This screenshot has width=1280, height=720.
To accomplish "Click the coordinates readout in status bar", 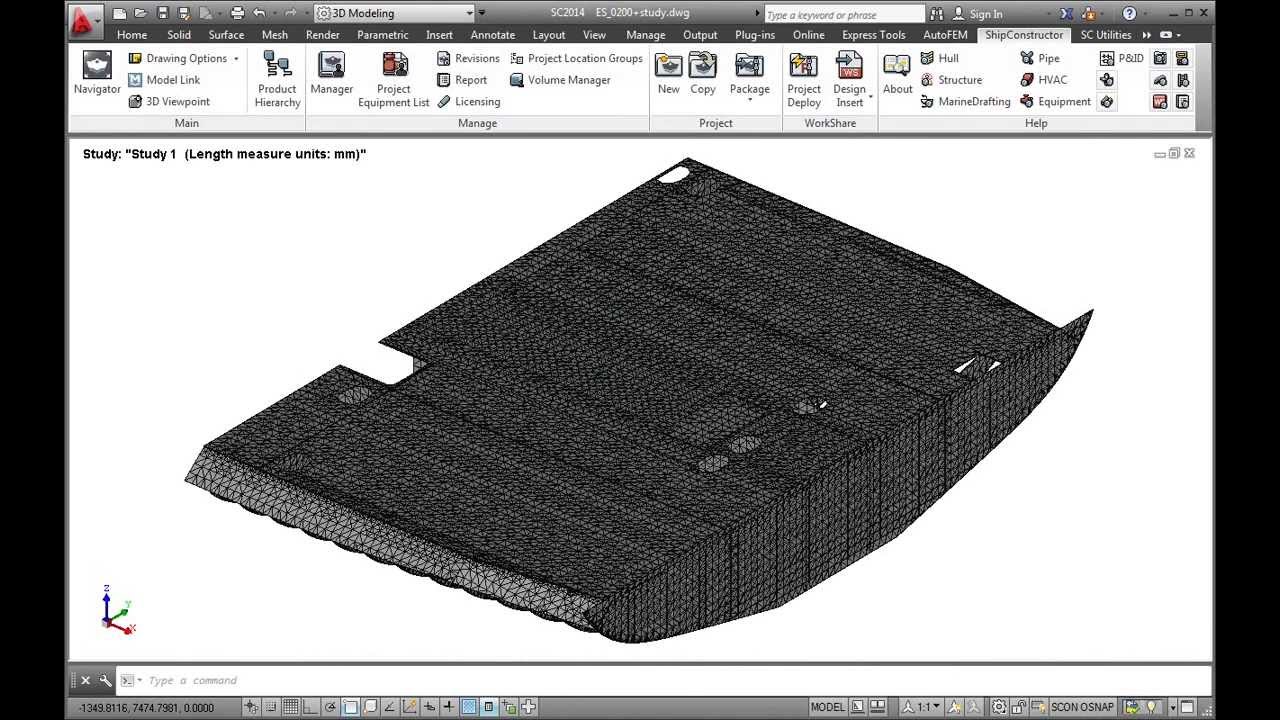I will pos(146,707).
